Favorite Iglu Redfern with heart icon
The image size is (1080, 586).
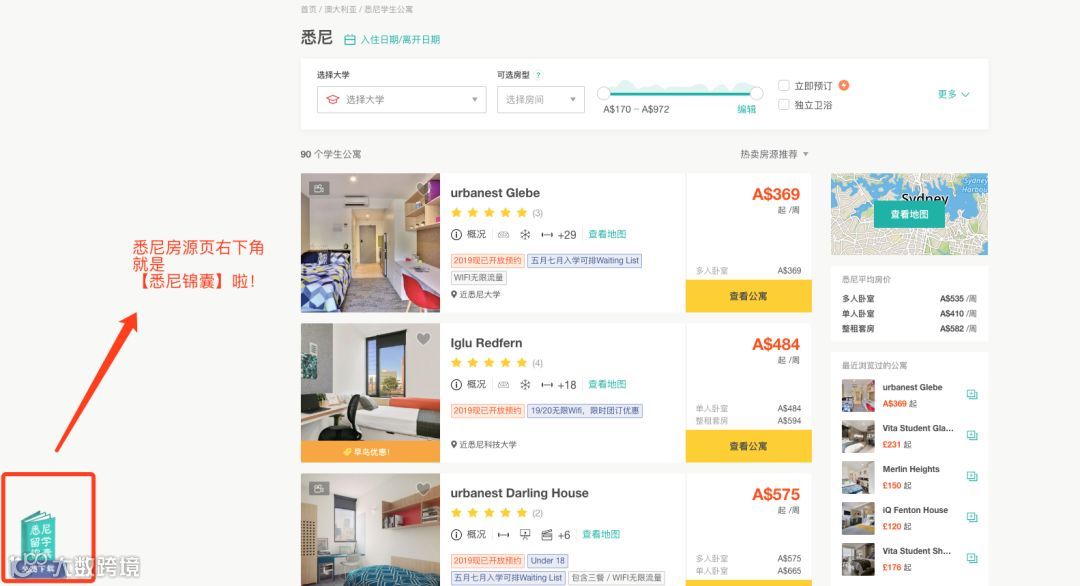(x=423, y=339)
